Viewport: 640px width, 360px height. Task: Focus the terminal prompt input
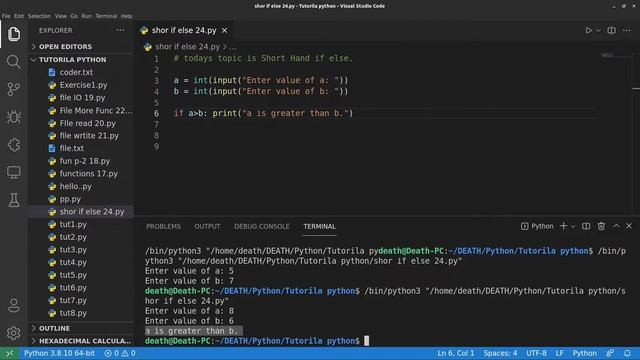[367, 341]
